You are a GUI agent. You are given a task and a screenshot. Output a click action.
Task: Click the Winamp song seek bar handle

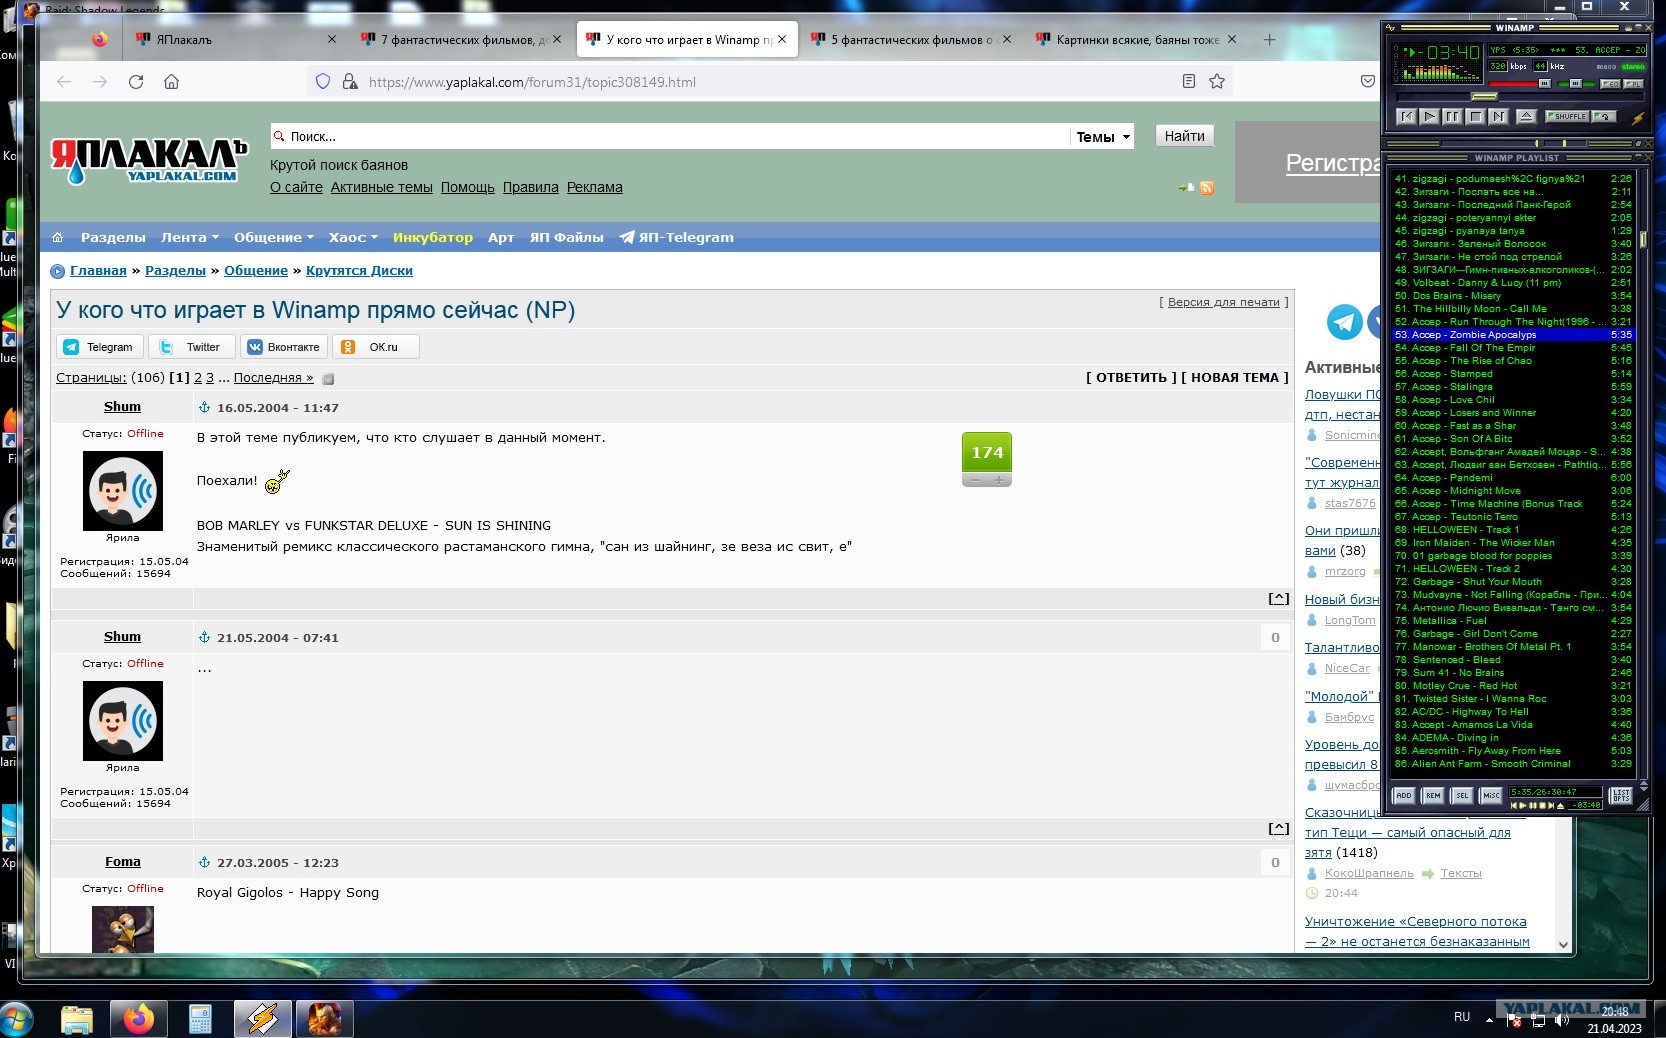click(x=1484, y=97)
